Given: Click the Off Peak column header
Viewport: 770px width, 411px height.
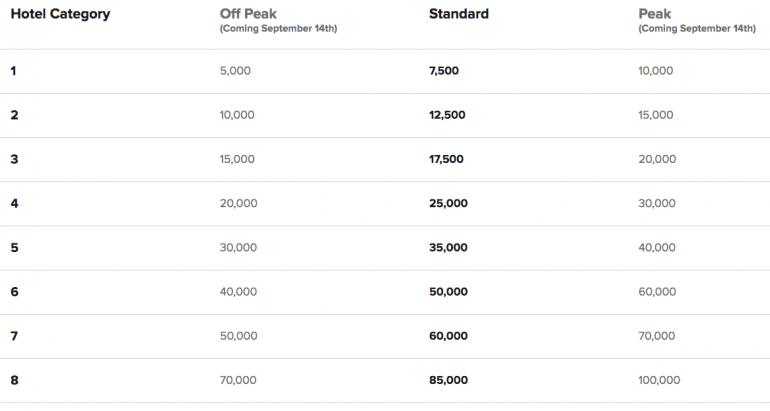Looking at the screenshot, I should tap(248, 14).
